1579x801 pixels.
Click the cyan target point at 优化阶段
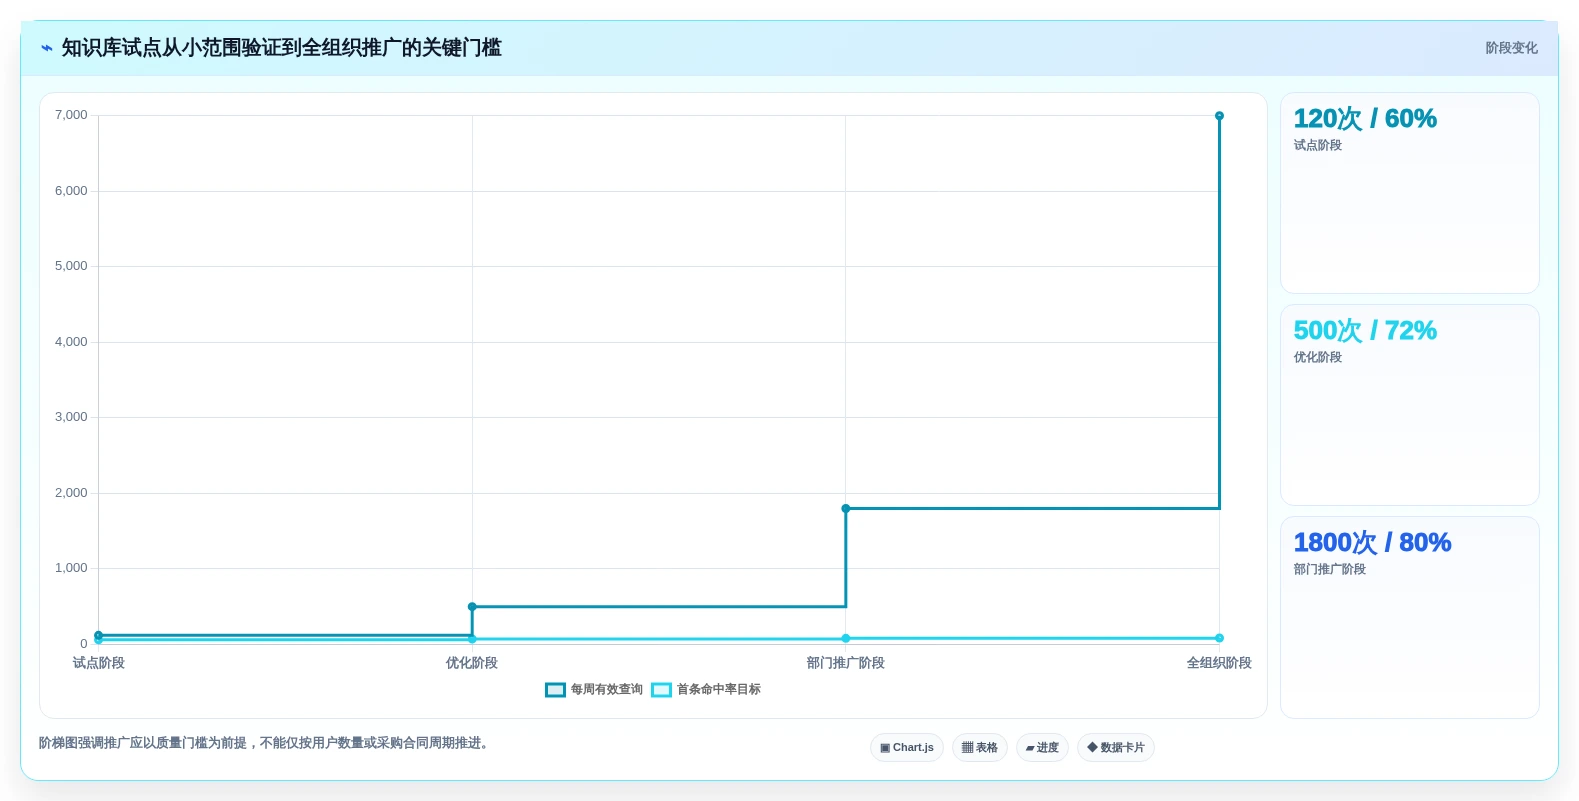(x=472, y=639)
